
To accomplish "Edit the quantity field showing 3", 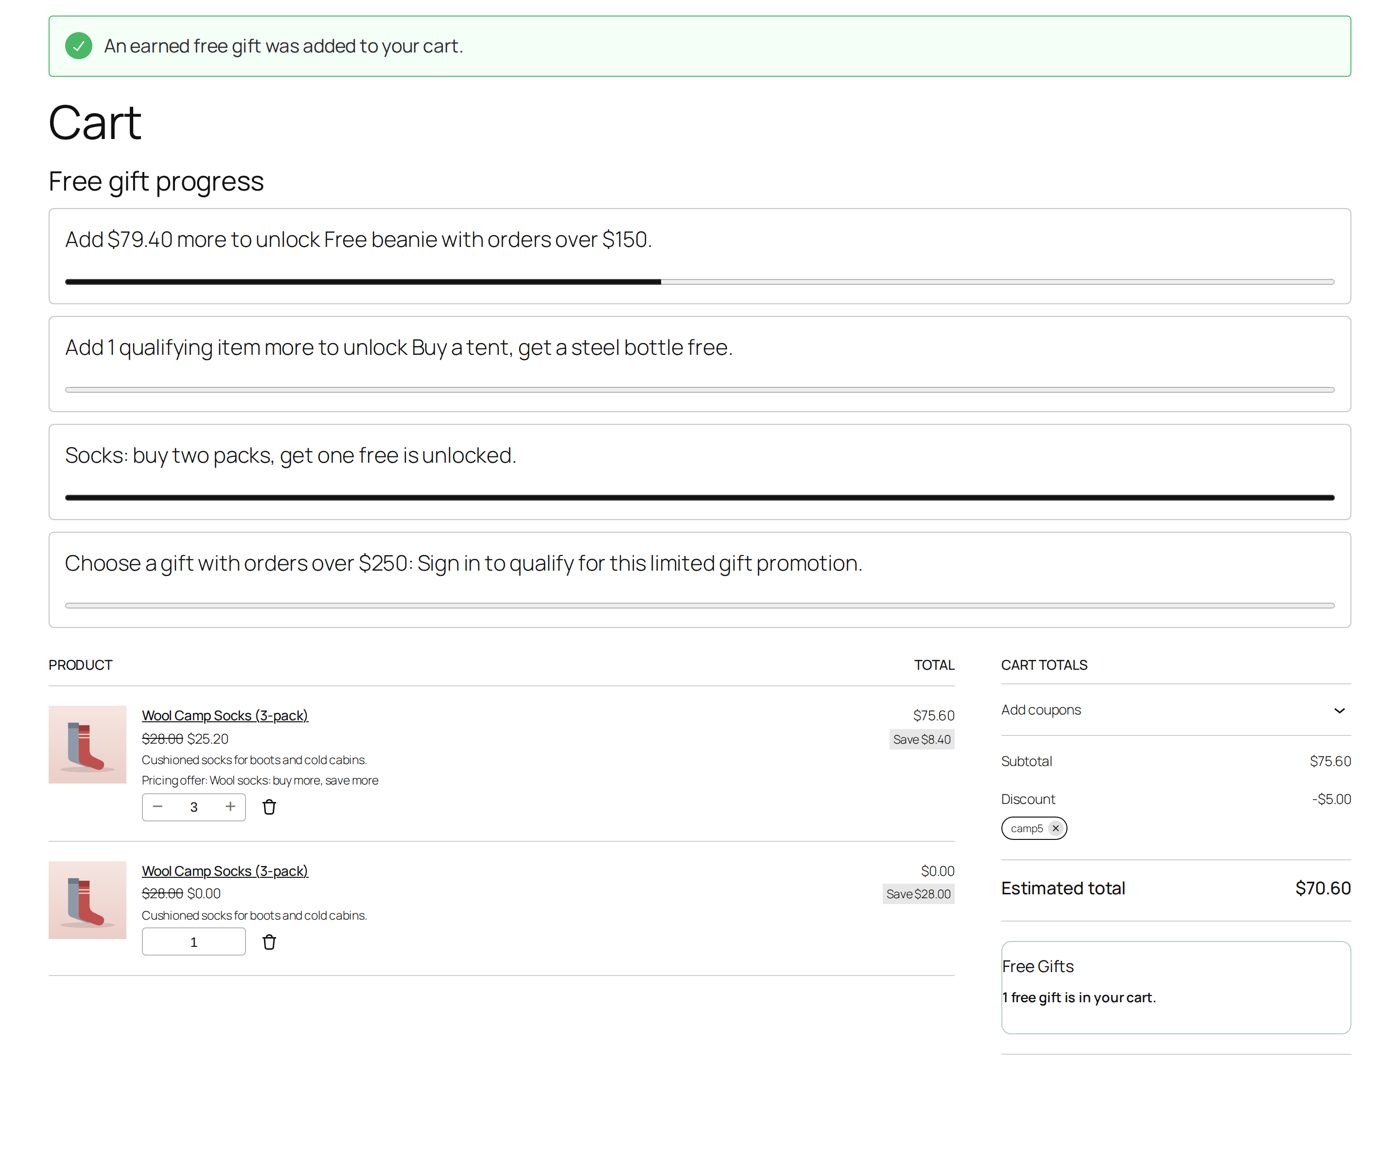I will [x=194, y=807].
